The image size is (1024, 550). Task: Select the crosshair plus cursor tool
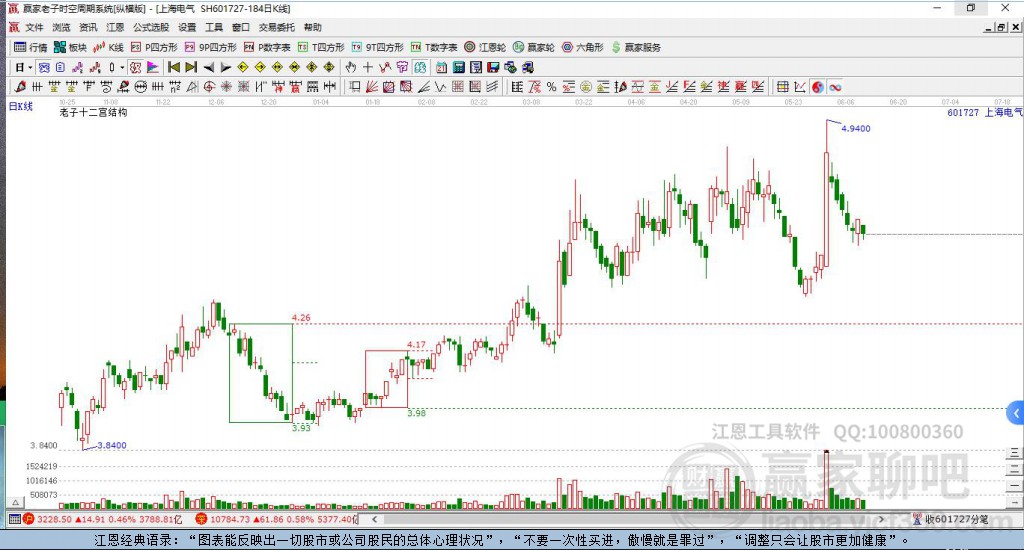tap(368, 67)
